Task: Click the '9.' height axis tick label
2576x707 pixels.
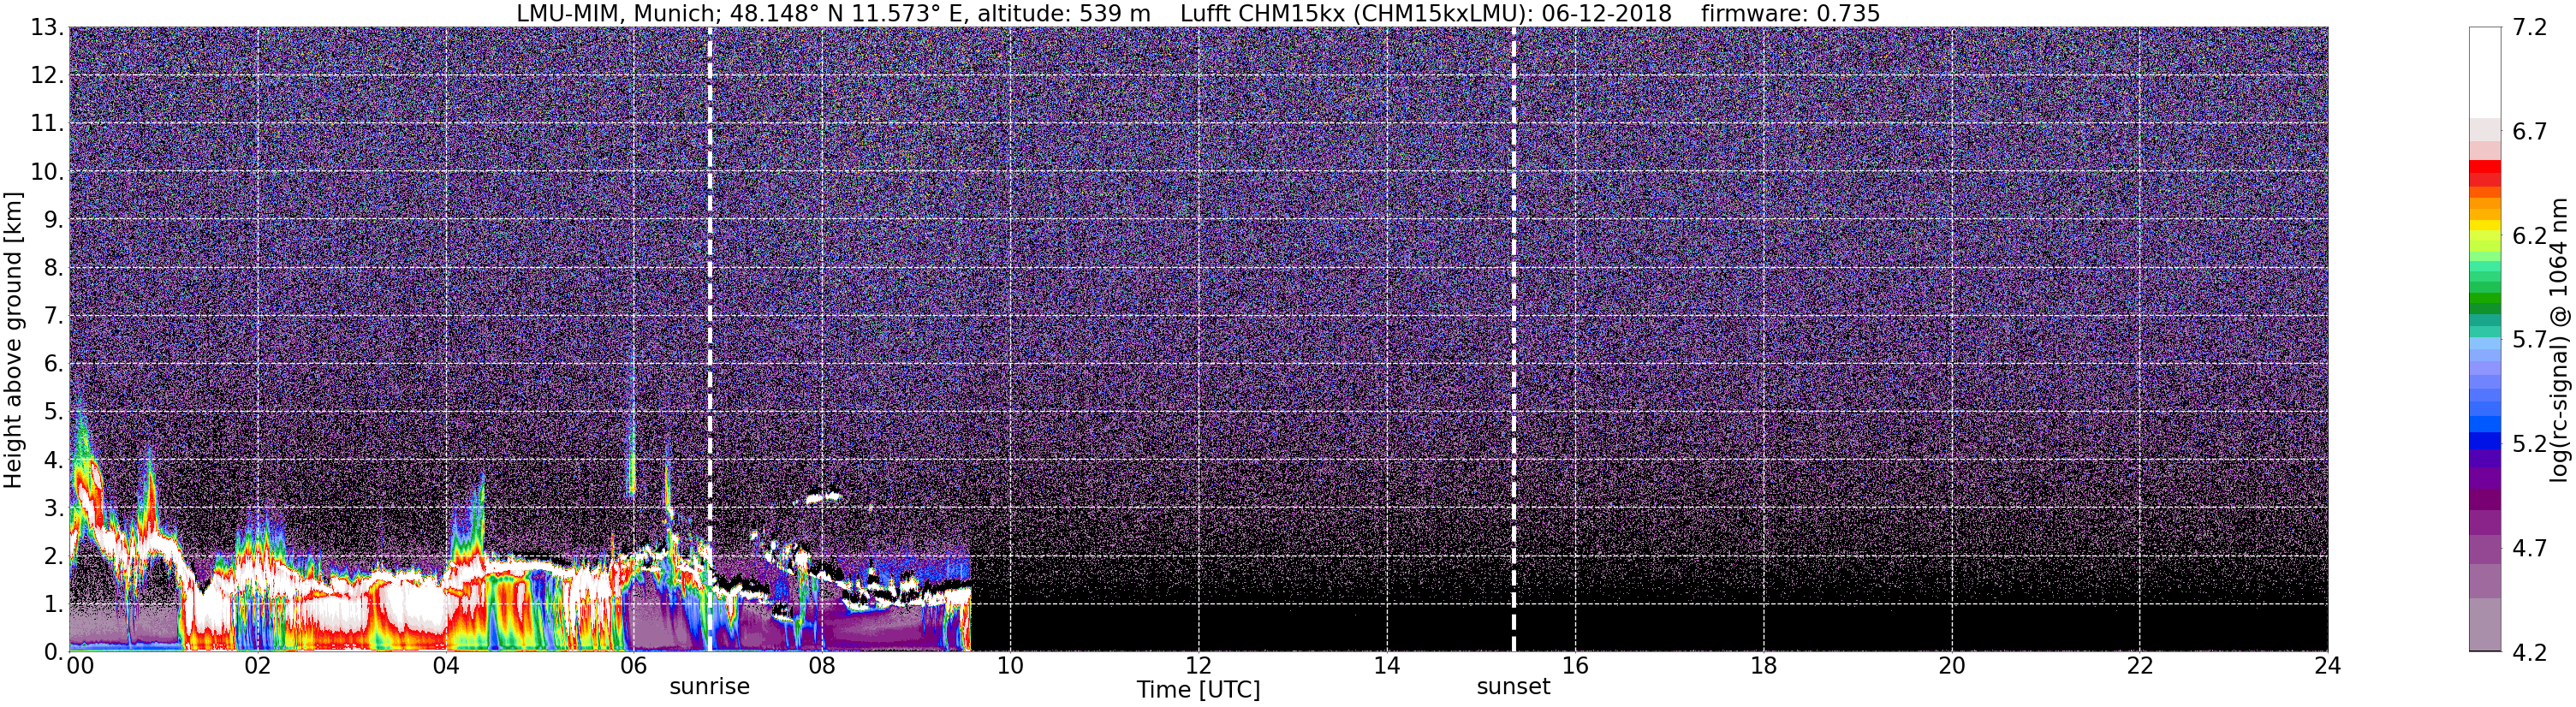Action: click(x=53, y=220)
